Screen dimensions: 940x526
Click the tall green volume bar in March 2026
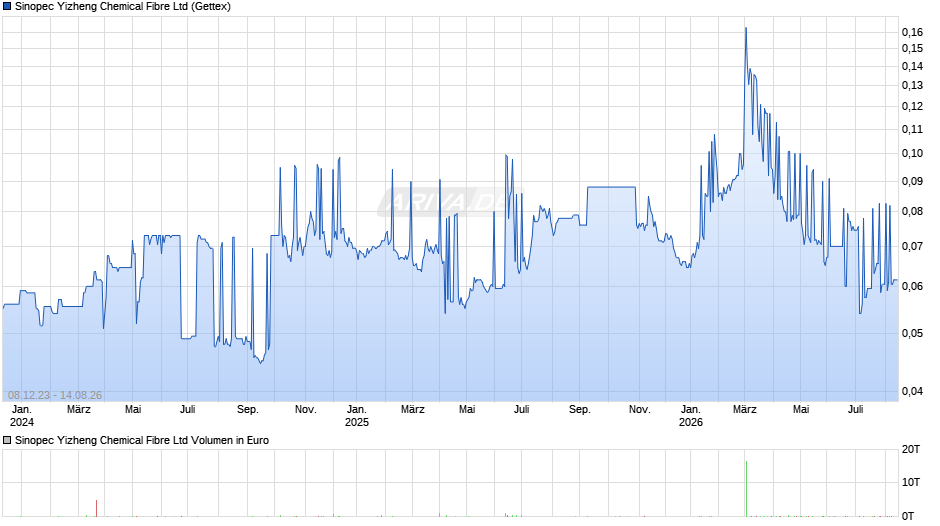pyautogui.click(x=746, y=489)
